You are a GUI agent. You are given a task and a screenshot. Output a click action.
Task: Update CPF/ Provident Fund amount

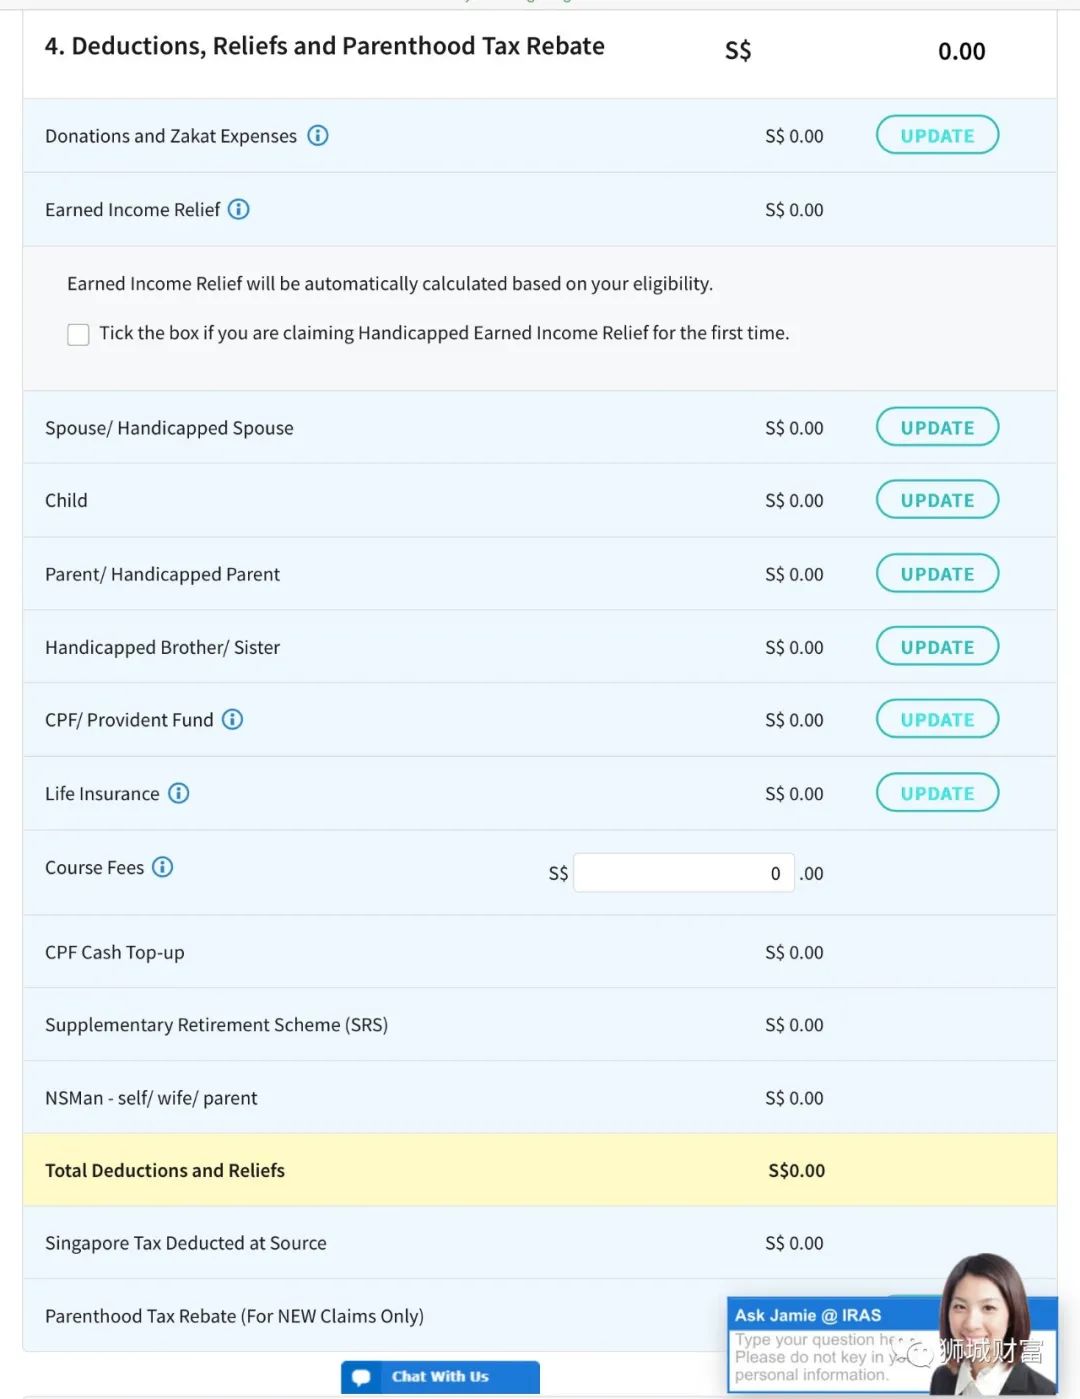(937, 719)
